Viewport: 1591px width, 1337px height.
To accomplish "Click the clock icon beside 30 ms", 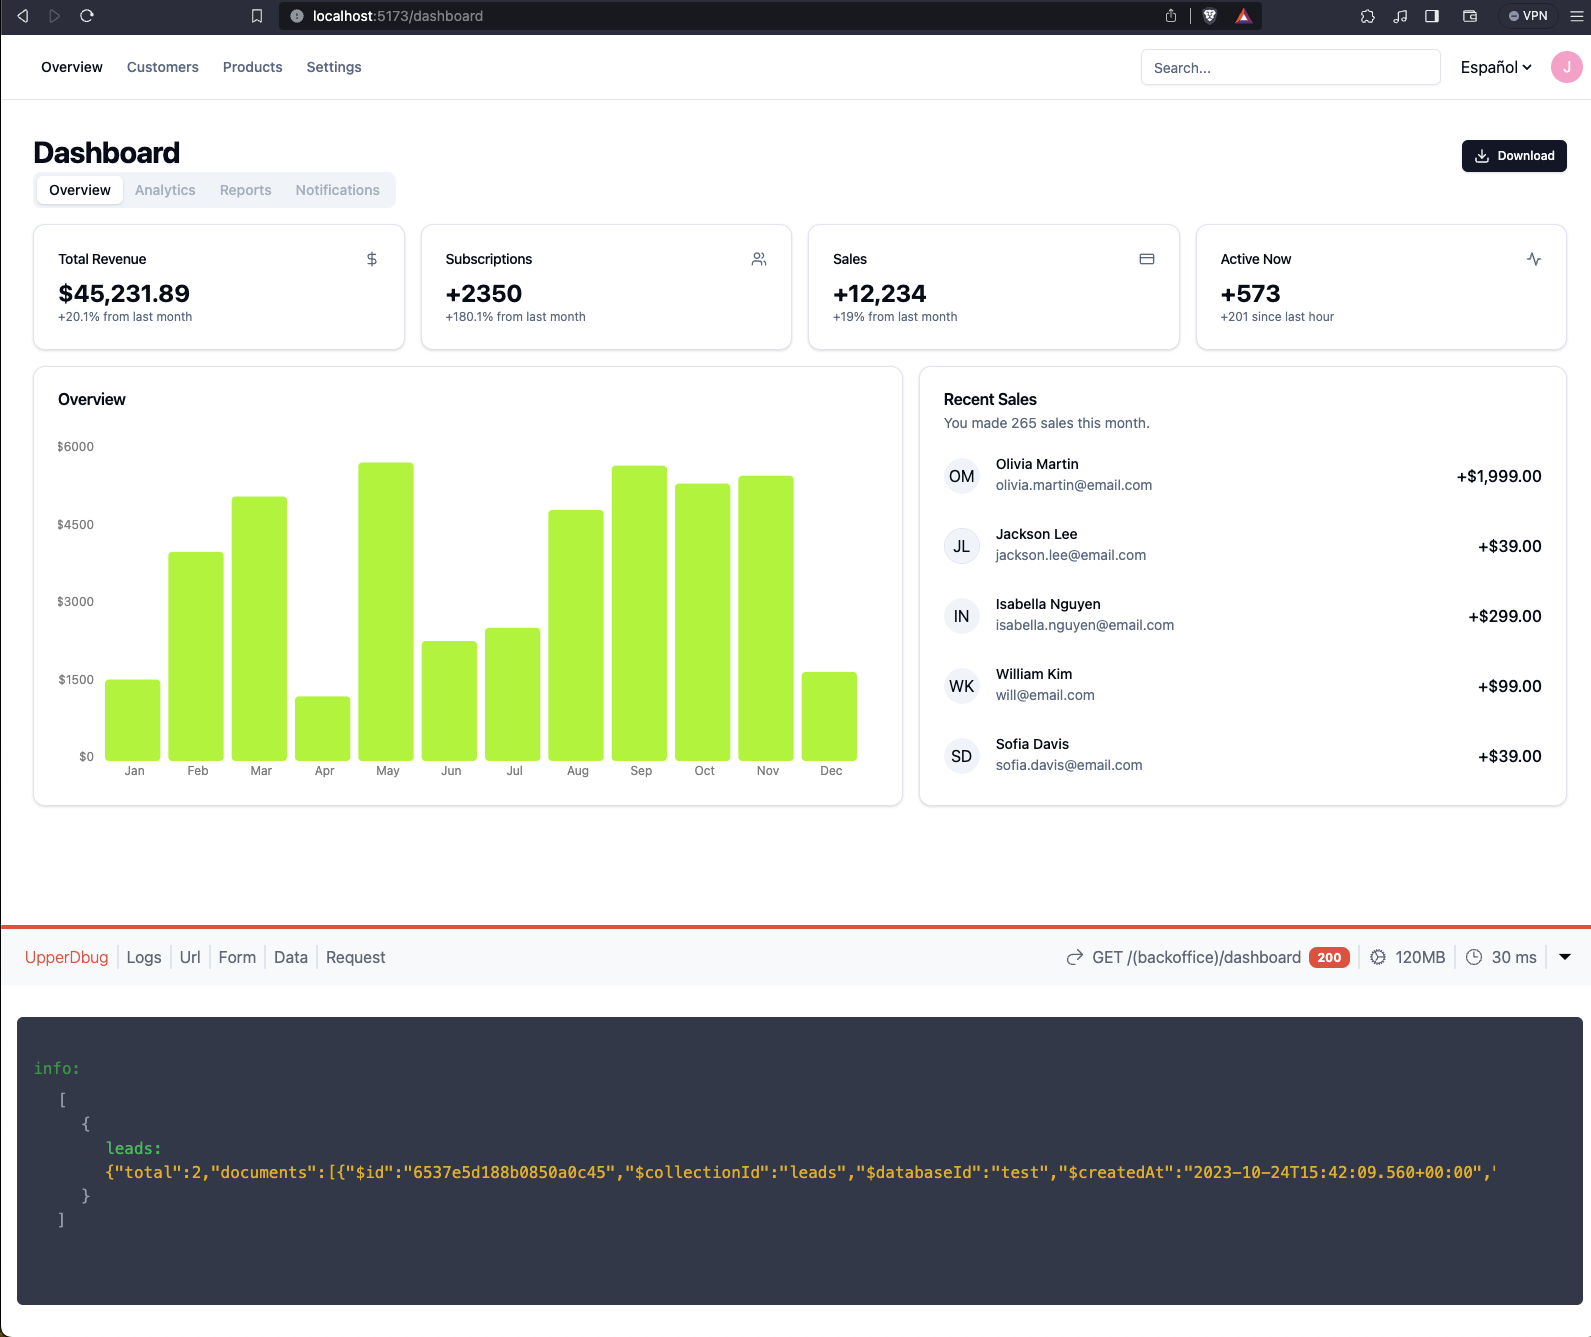I will coord(1474,957).
